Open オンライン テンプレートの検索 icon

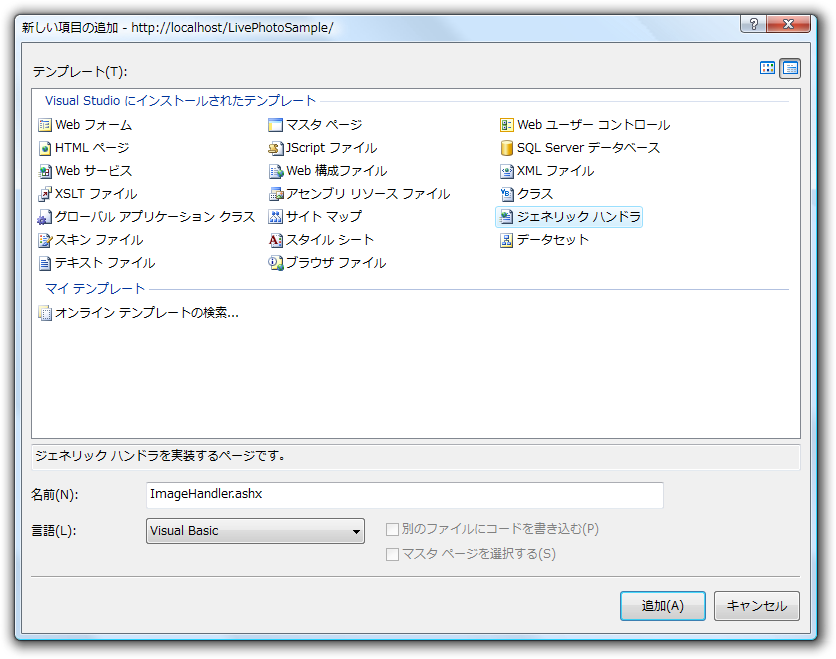[x=45, y=313]
